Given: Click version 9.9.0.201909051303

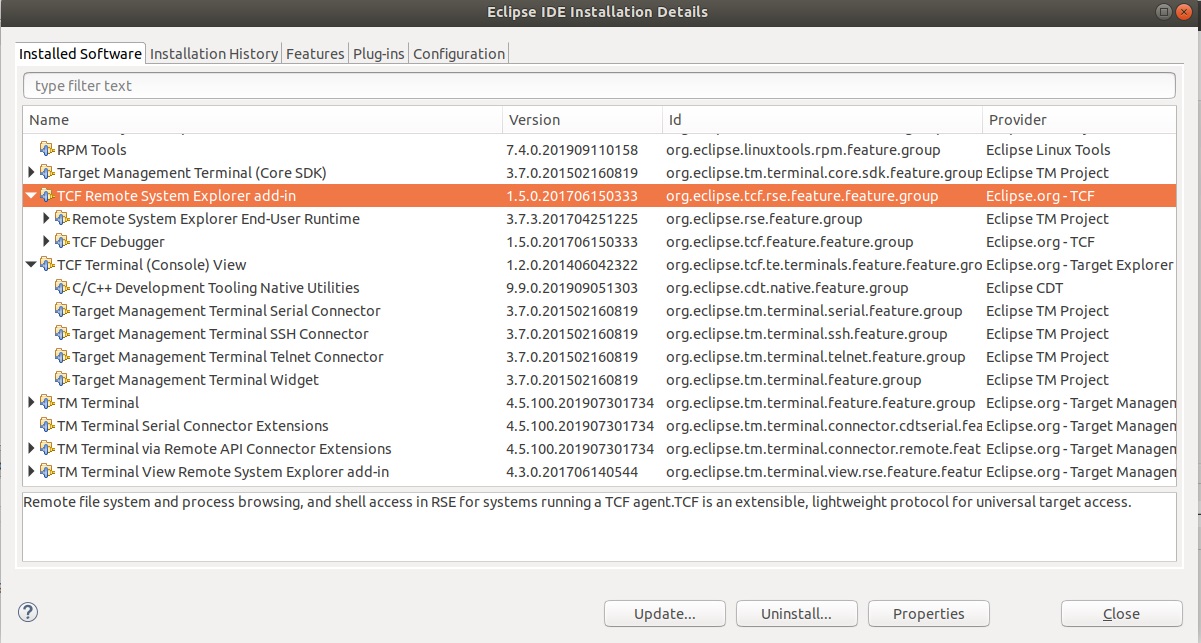Looking at the screenshot, I should 572,288.
